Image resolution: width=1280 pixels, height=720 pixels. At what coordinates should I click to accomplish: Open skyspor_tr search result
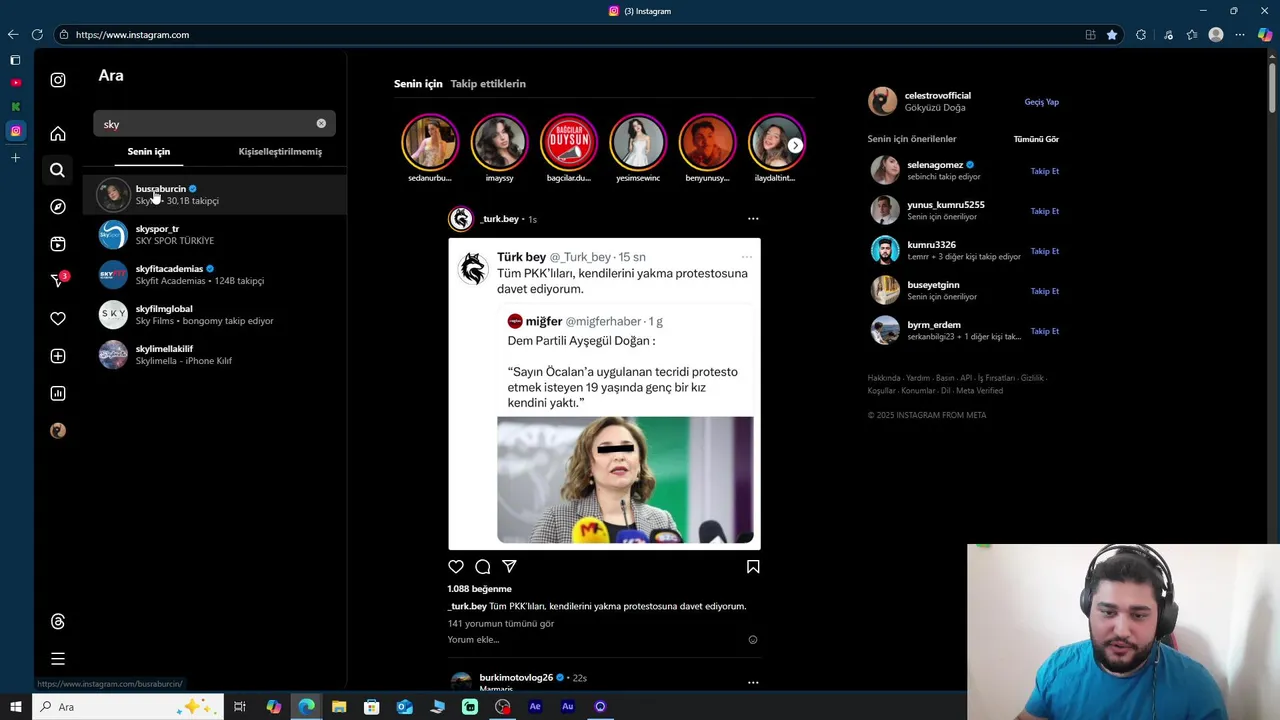click(x=215, y=234)
